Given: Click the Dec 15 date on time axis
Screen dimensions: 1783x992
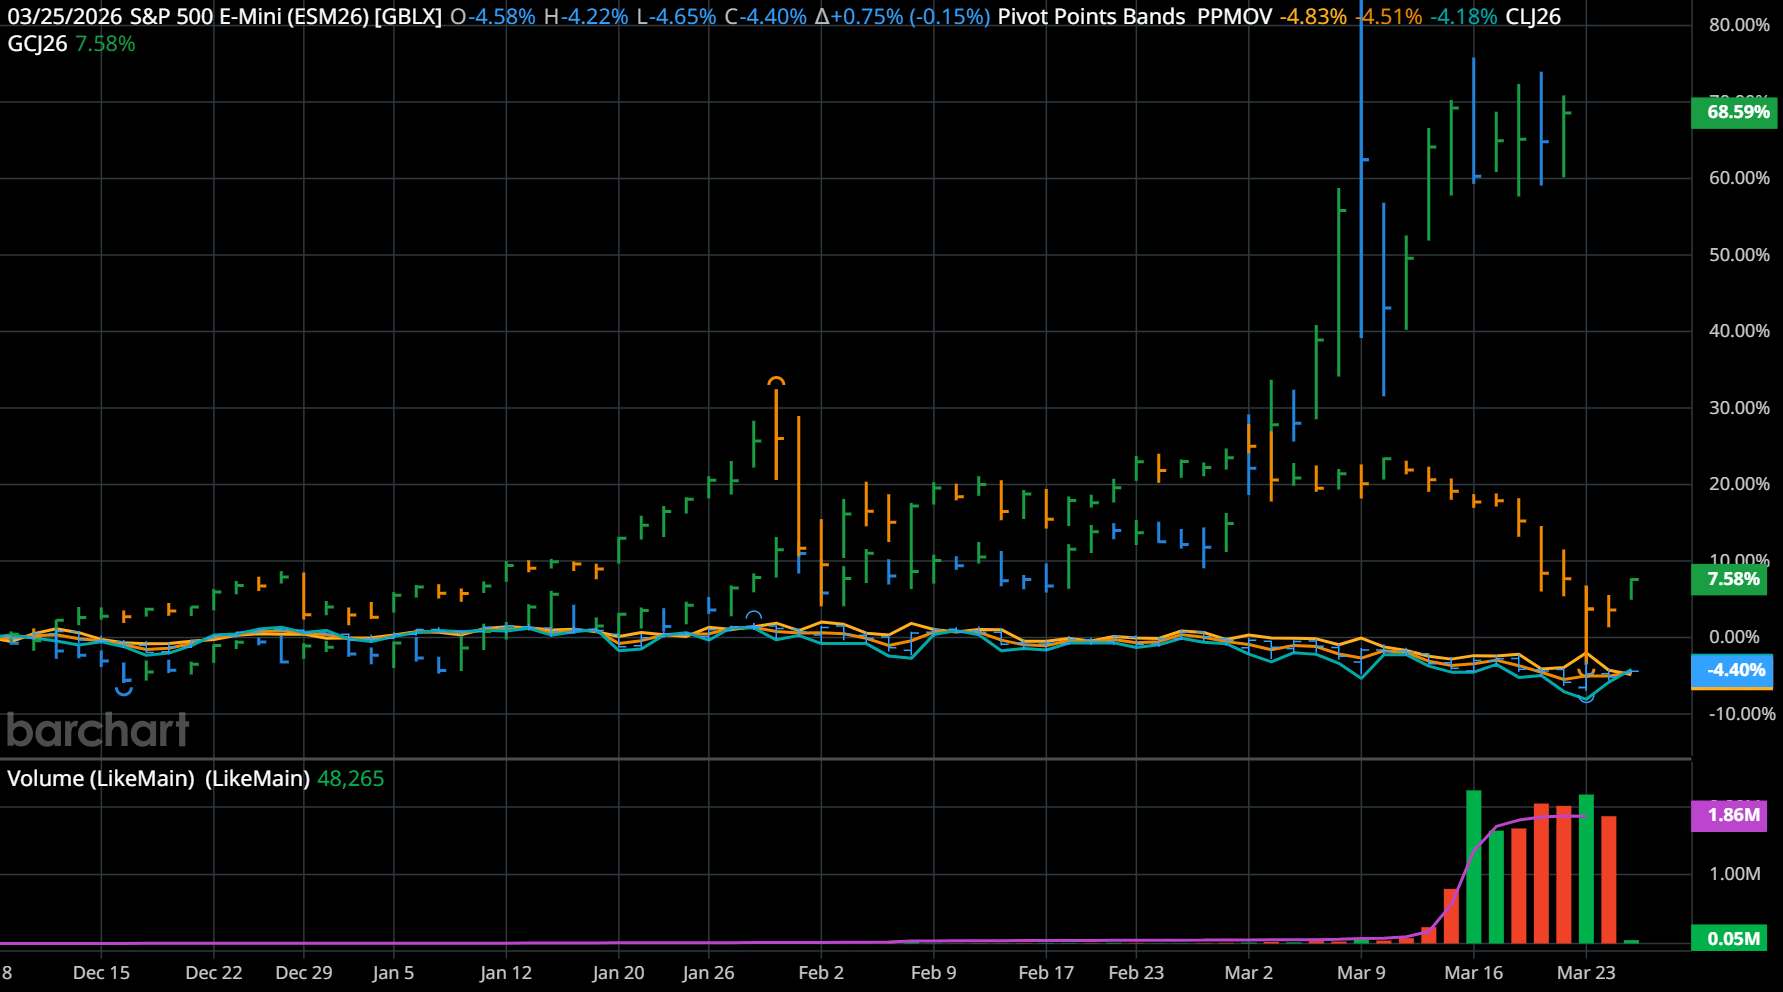Looking at the screenshot, I should coord(101,973).
